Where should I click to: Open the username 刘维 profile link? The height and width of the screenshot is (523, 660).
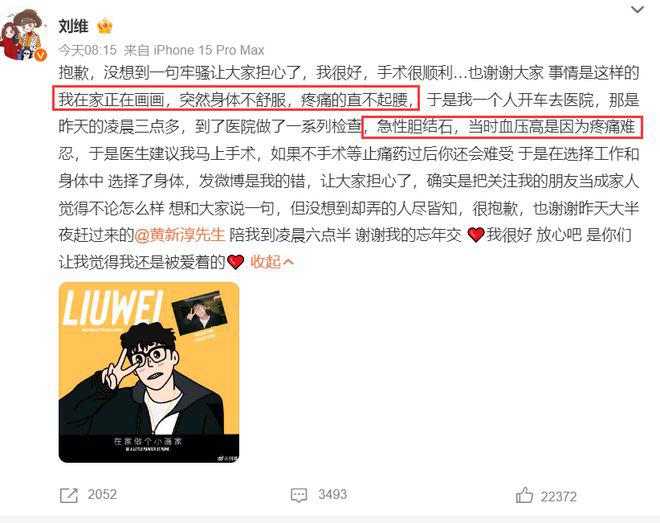coord(73,27)
